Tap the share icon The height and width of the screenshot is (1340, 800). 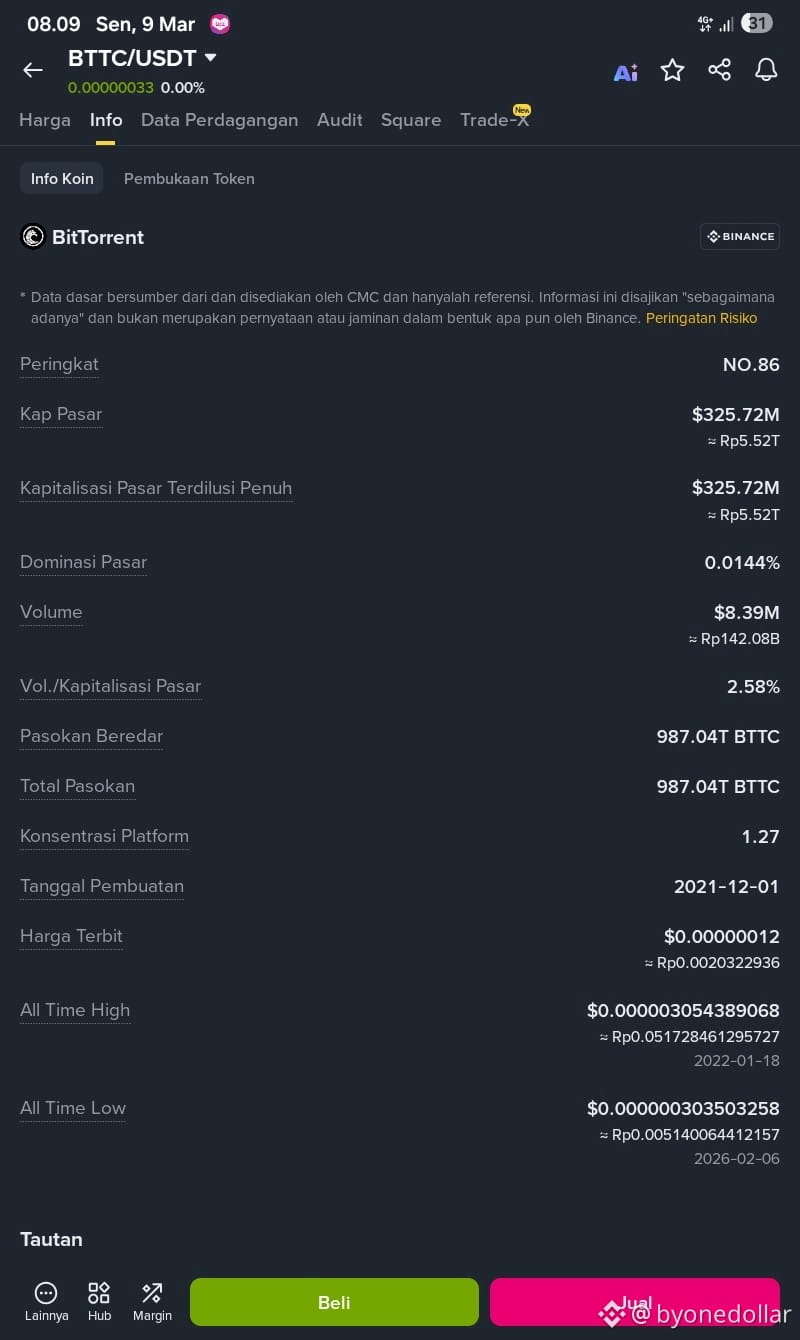pos(719,70)
